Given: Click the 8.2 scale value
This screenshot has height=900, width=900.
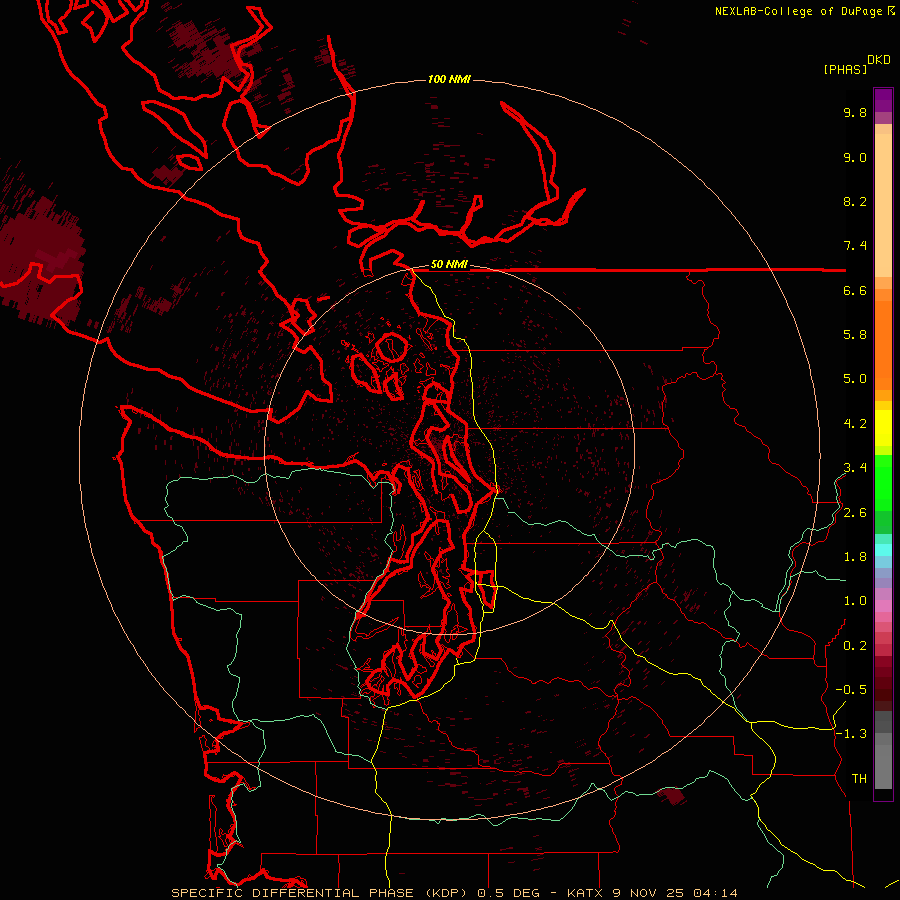Looking at the screenshot, I should click(x=855, y=201).
